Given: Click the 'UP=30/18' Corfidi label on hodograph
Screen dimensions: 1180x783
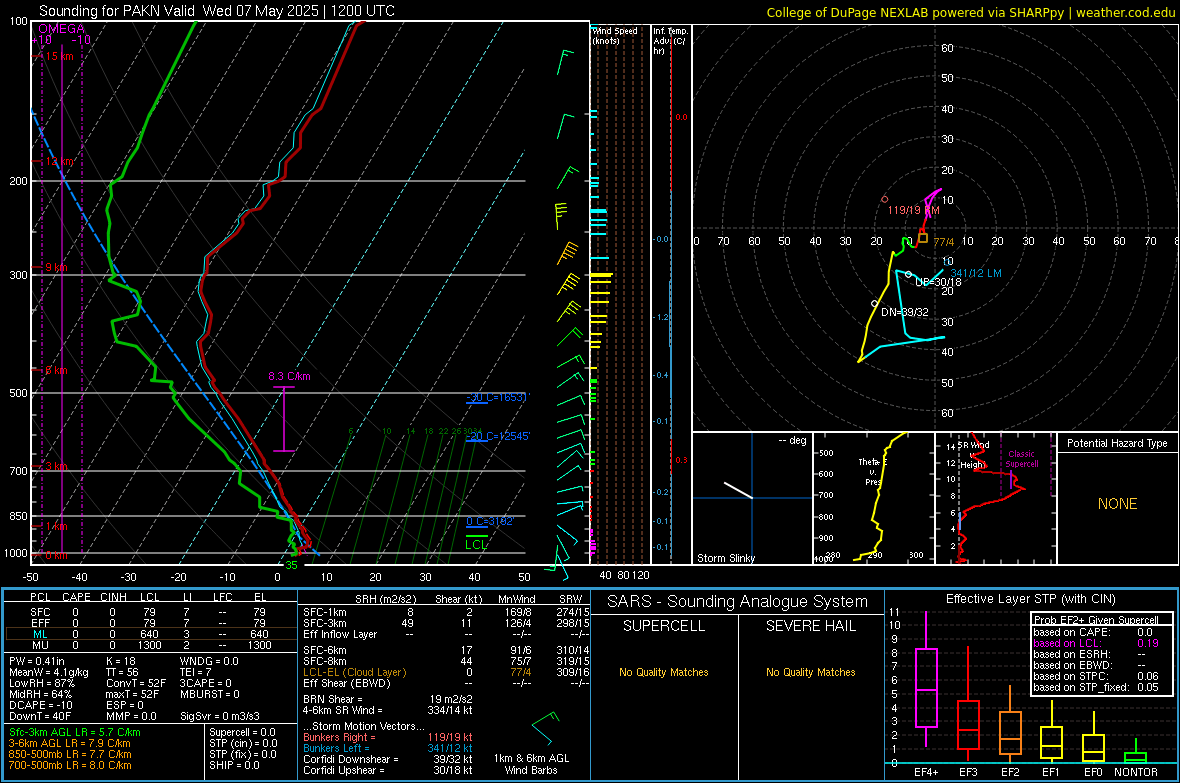Looking at the screenshot, I should click(938, 282).
